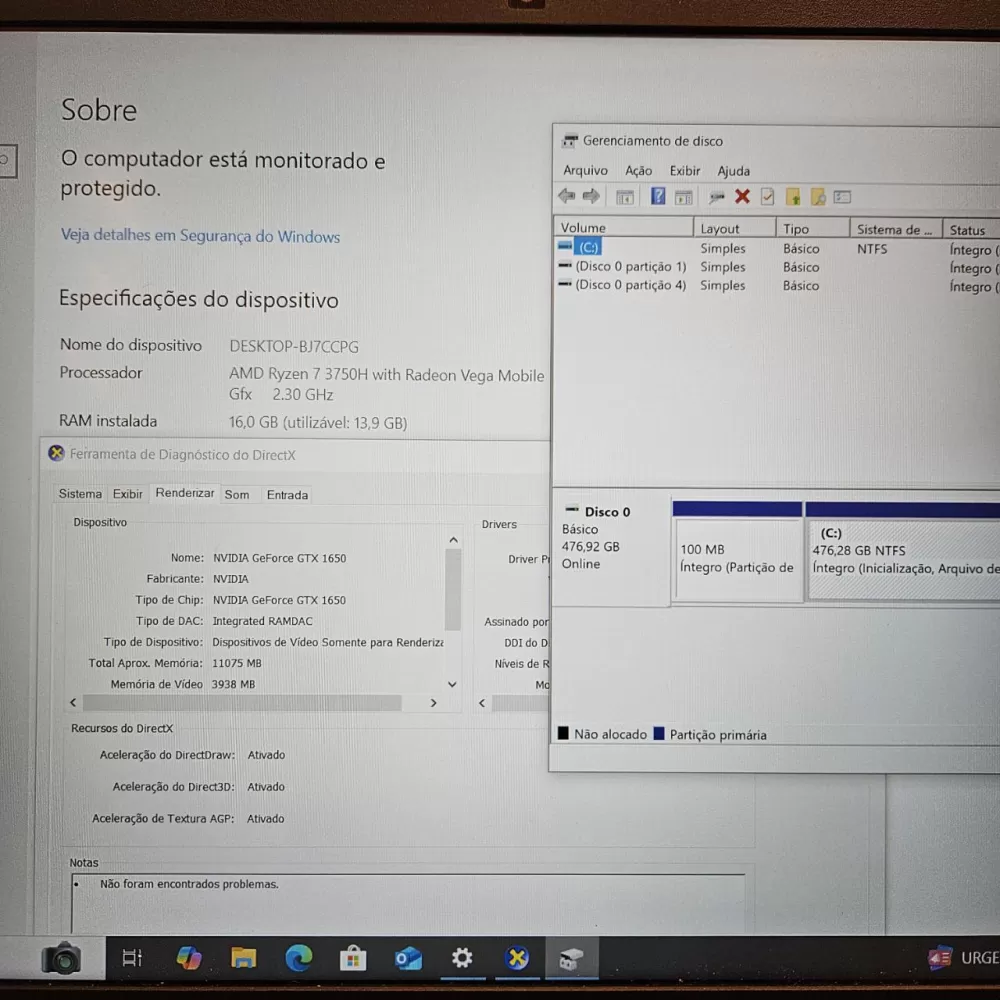Screen dimensions: 1000x1000
Task: Click the folder with green arrow icon
Action: [793, 197]
